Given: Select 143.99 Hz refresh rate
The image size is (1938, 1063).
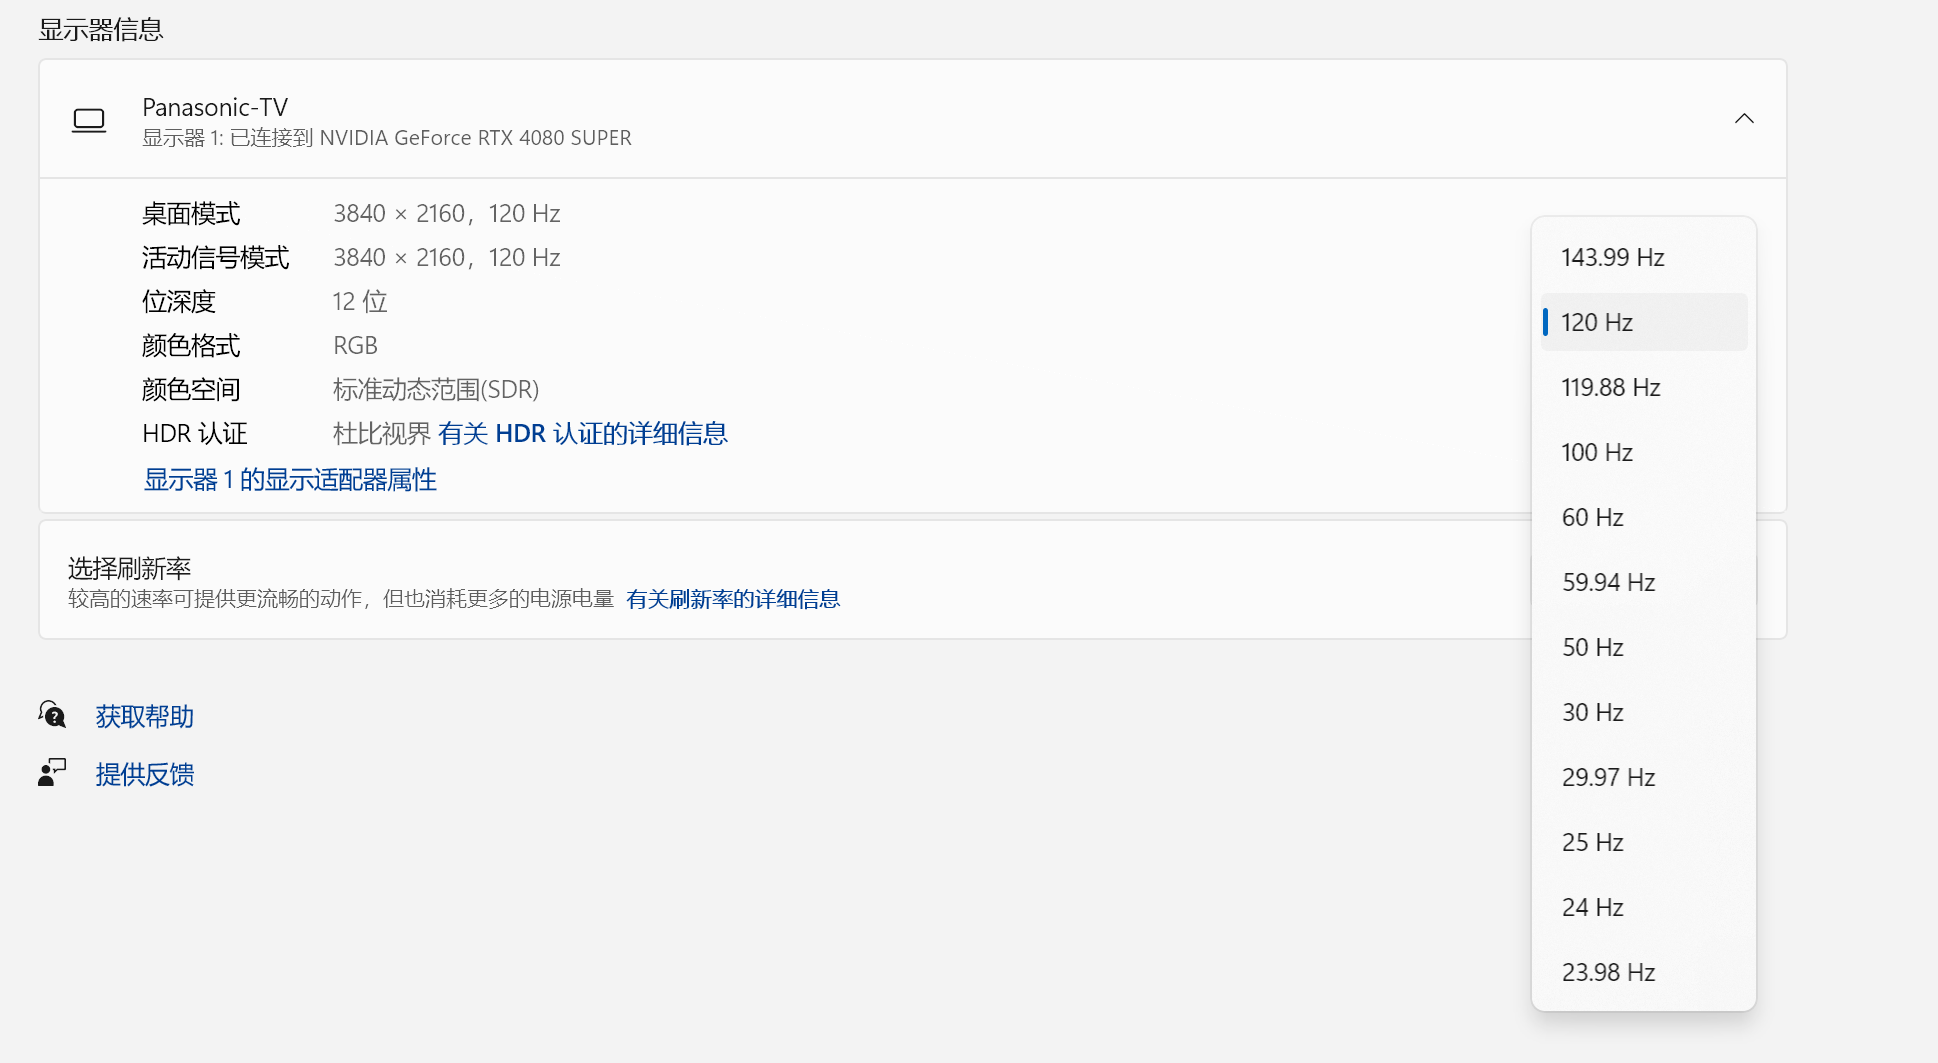Looking at the screenshot, I should coord(1612,258).
